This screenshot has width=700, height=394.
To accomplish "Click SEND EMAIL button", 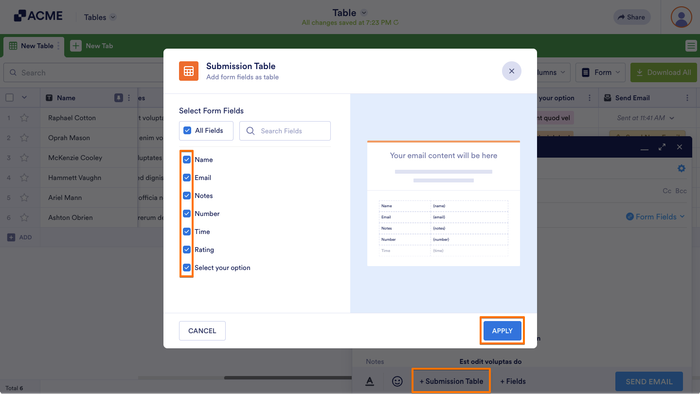I will (649, 382).
